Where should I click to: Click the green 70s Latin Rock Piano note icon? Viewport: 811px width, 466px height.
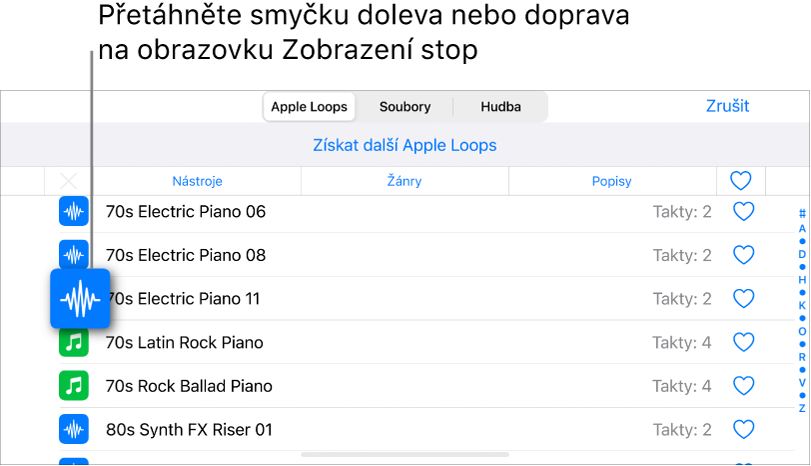pos(74,342)
